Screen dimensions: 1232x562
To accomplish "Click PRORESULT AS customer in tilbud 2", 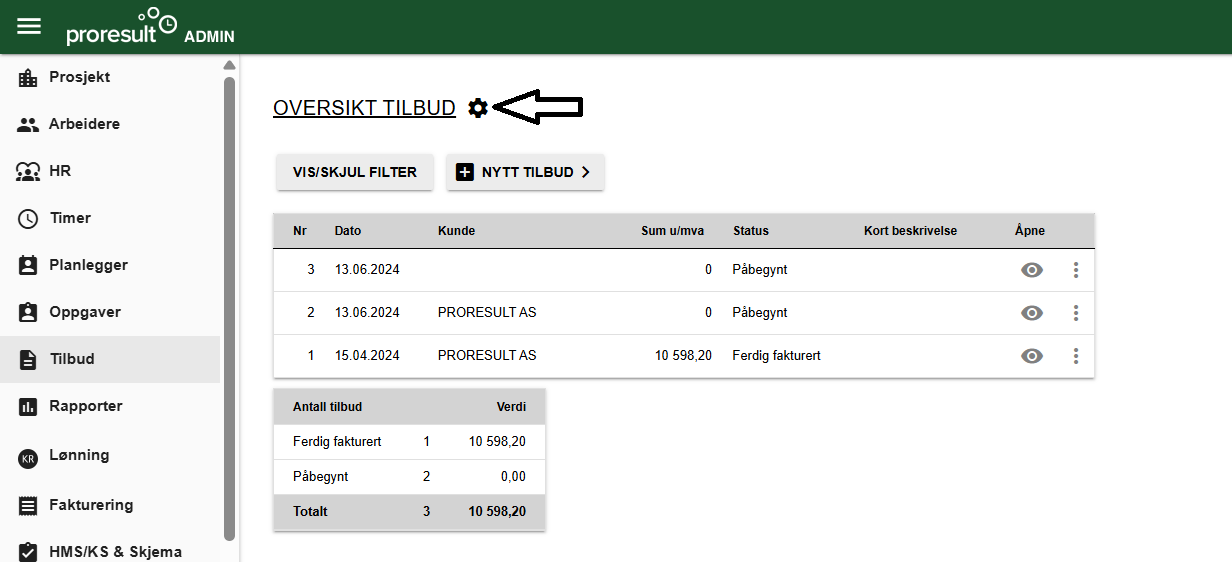I will (487, 313).
